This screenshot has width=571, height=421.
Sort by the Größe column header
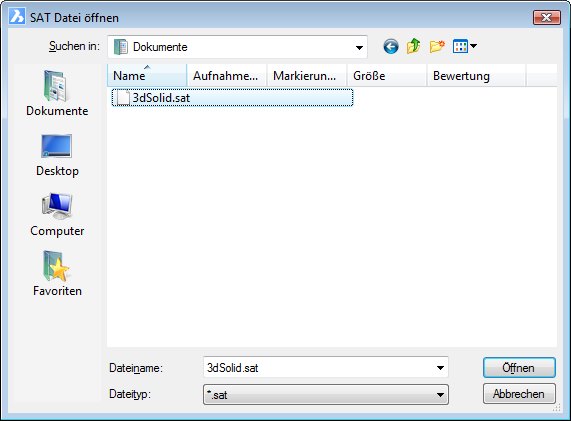387,75
